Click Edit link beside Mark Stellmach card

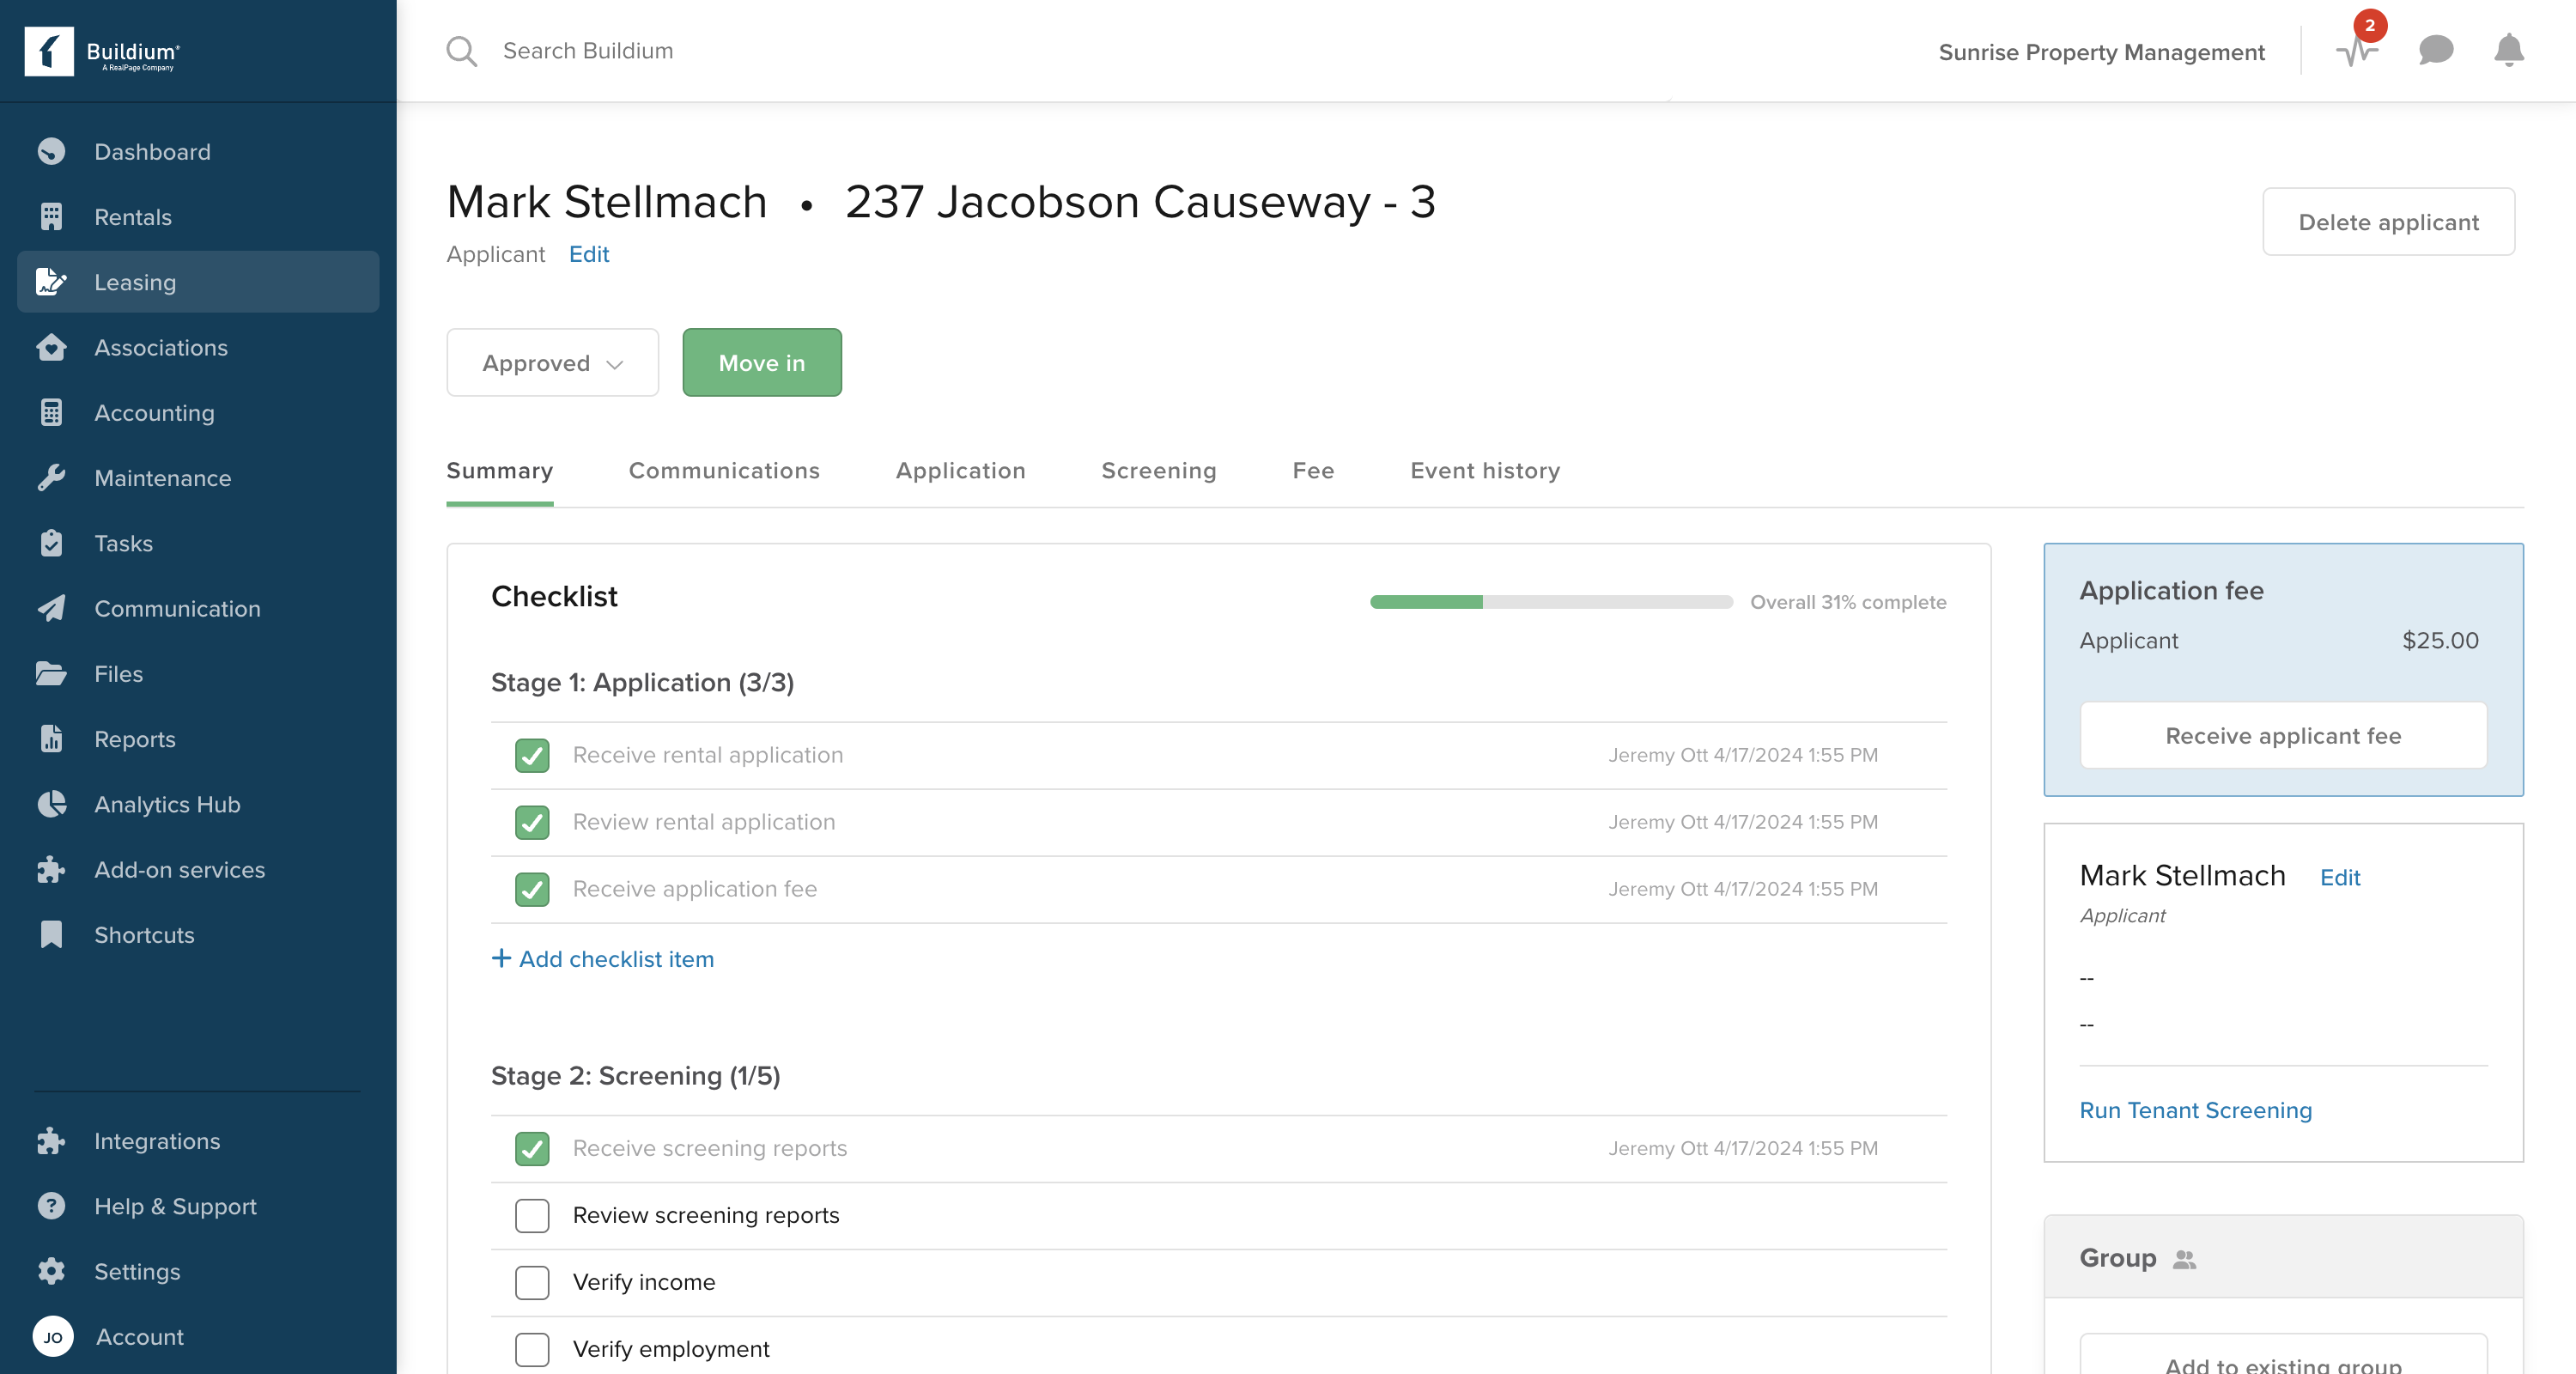click(2340, 877)
